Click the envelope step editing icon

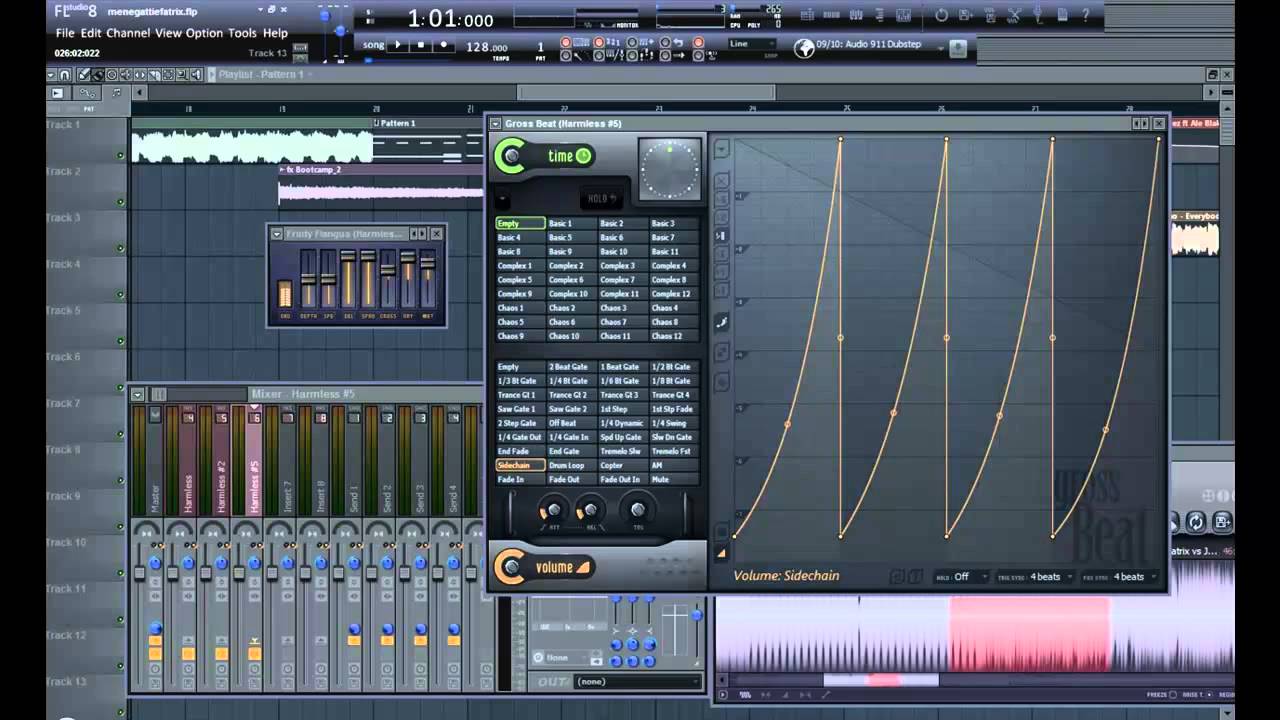(x=721, y=236)
